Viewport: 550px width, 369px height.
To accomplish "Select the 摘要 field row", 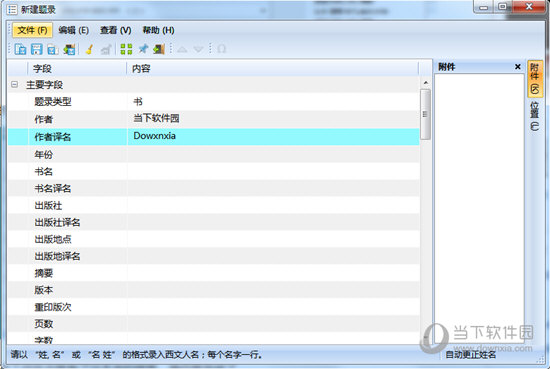I will click(214, 273).
